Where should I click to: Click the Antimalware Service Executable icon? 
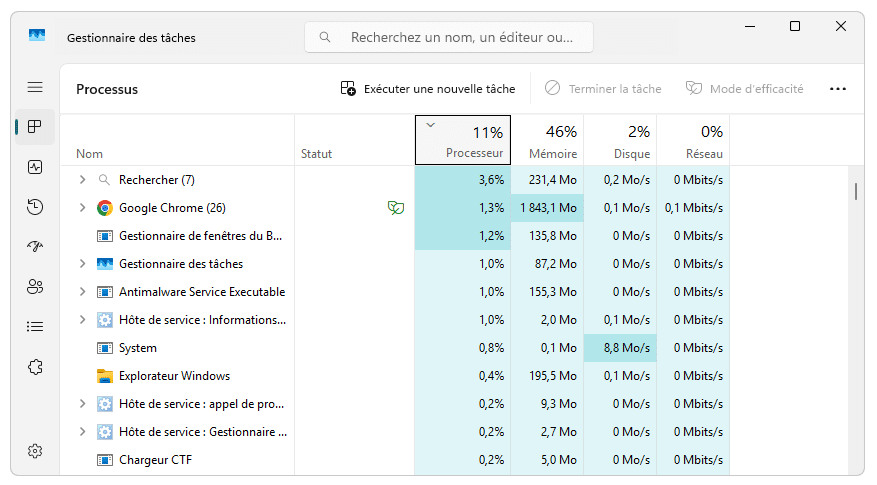[105, 292]
